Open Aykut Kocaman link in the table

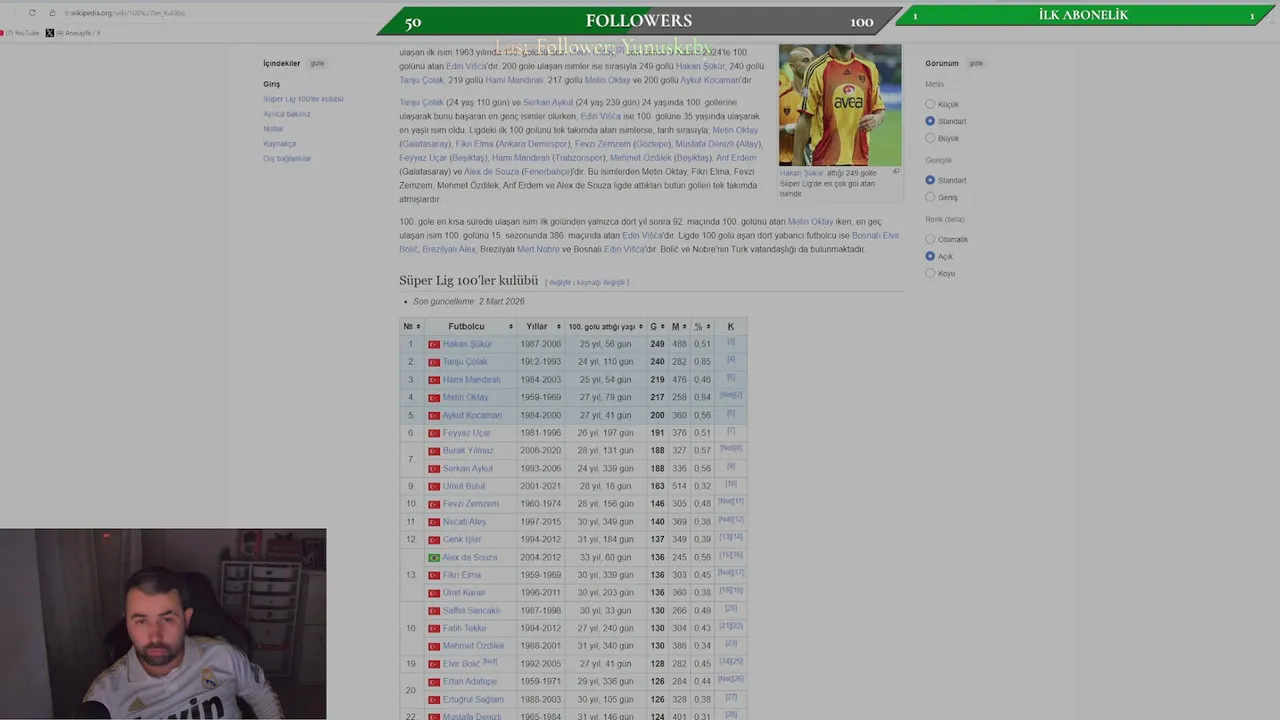point(472,415)
